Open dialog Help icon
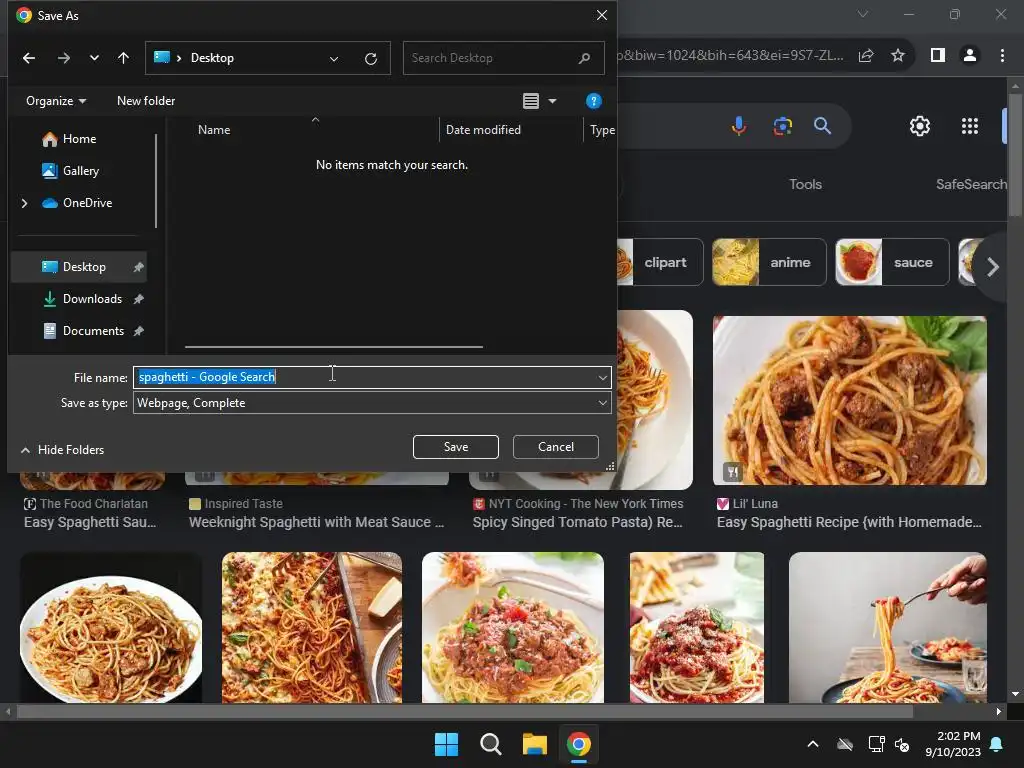1024x768 pixels. tap(593, 101)
